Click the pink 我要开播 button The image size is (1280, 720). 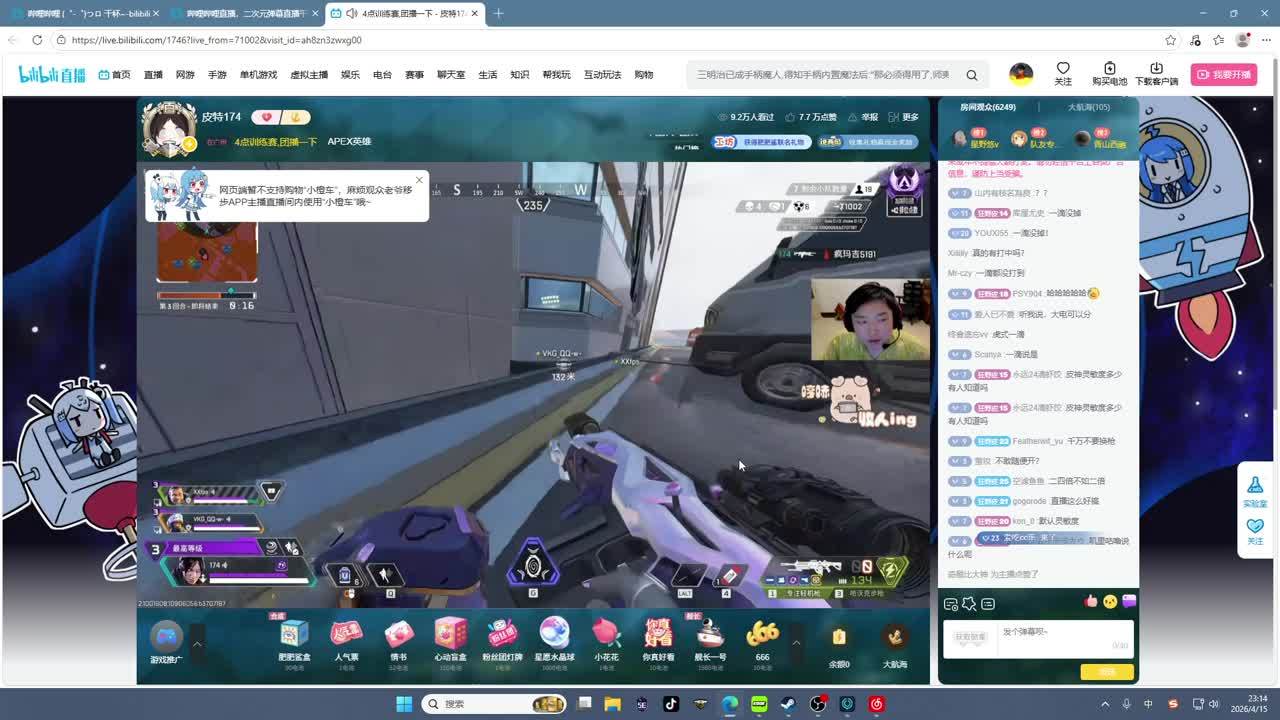pos(1224,75)
